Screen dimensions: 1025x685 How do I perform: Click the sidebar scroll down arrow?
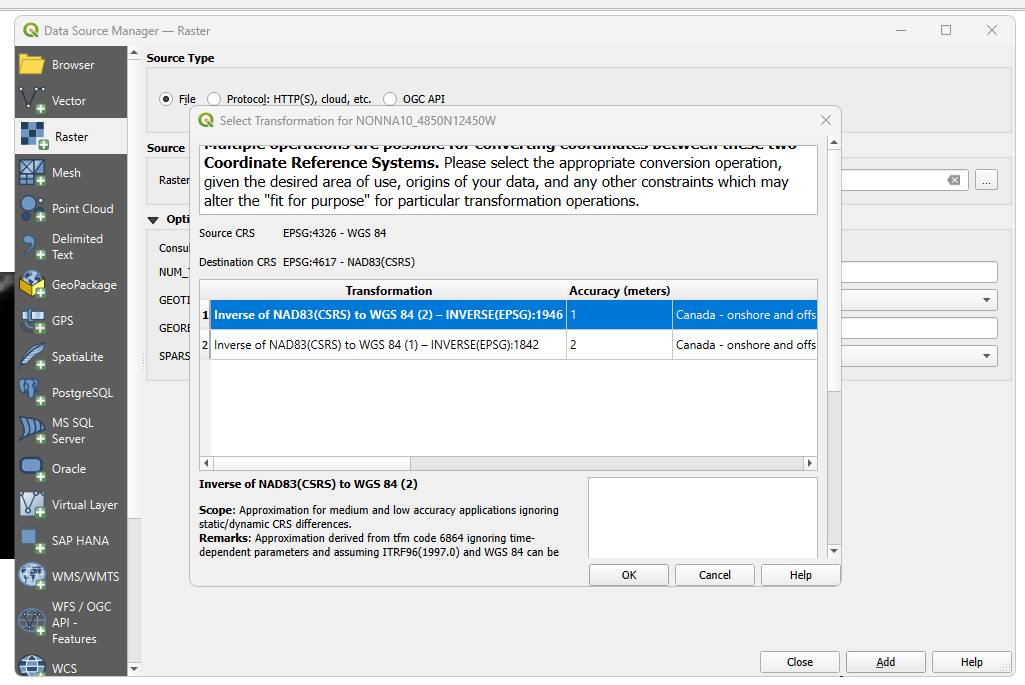tap(134, 669)
